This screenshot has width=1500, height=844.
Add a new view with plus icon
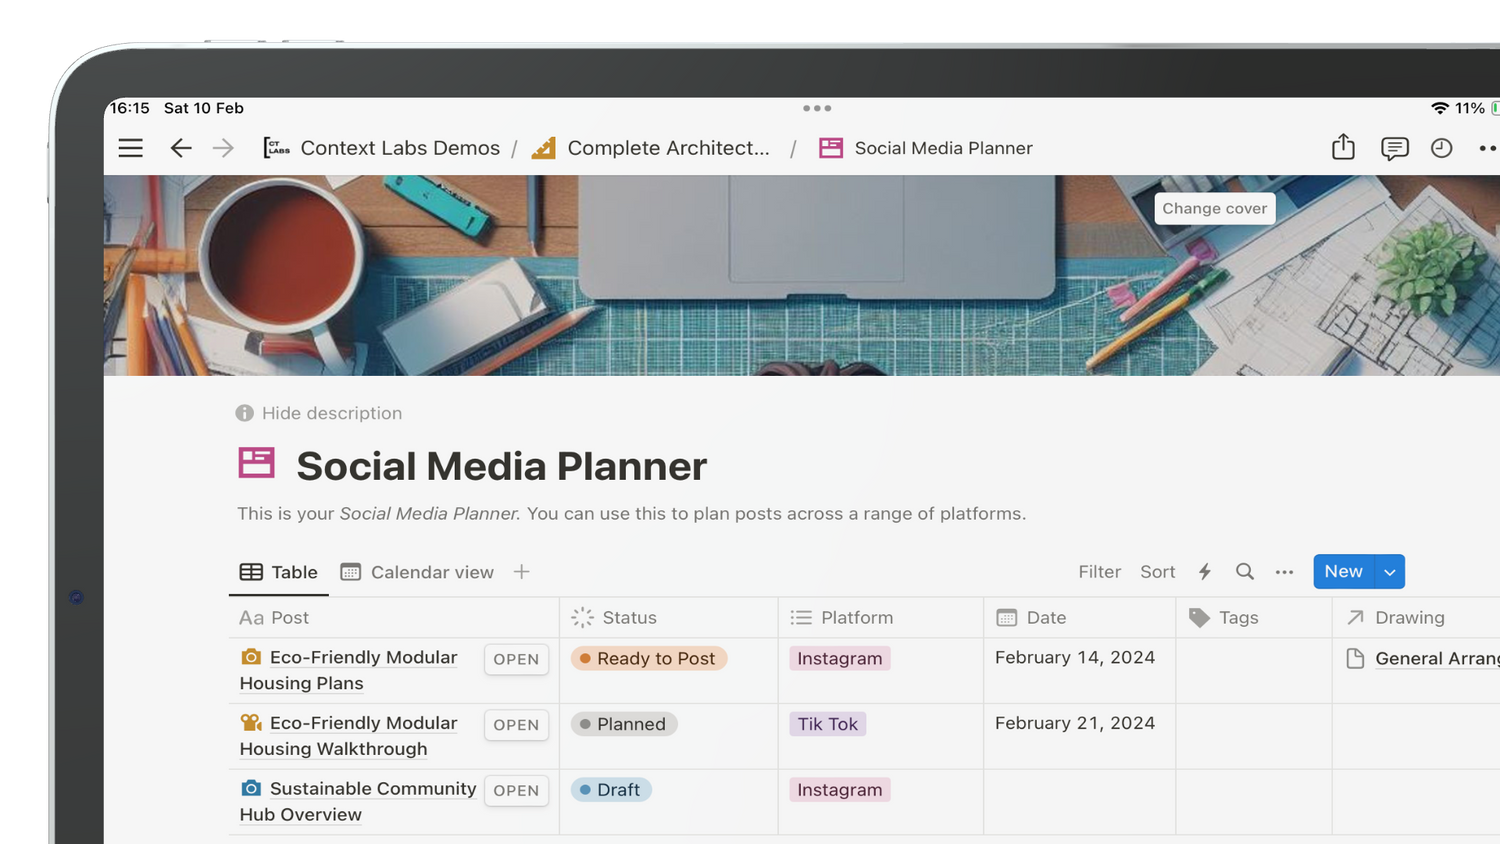[521, 571]
